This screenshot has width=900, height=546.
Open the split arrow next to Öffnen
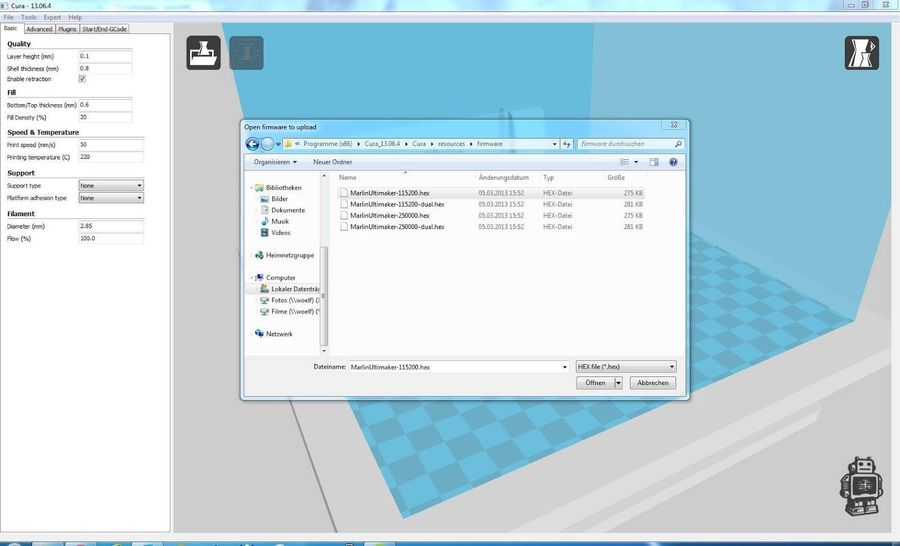(x=618, y=383)
